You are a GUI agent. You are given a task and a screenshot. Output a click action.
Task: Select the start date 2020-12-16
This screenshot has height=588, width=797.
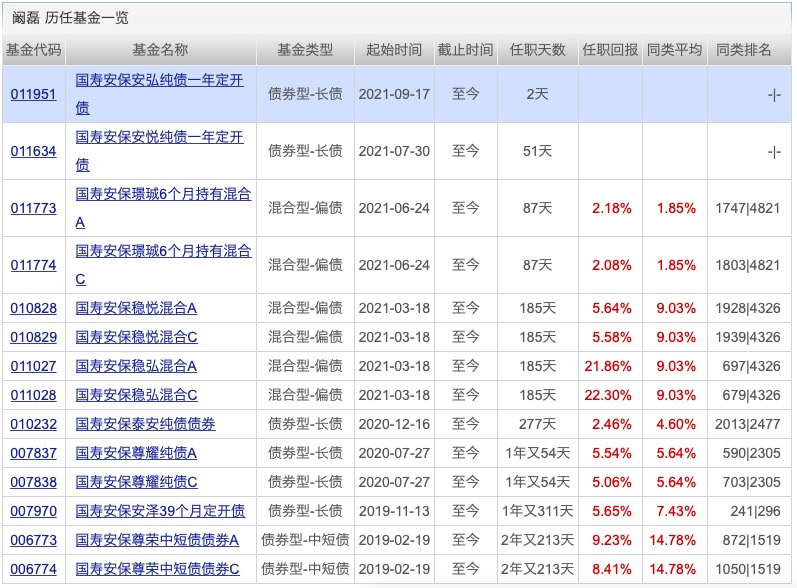394,424
